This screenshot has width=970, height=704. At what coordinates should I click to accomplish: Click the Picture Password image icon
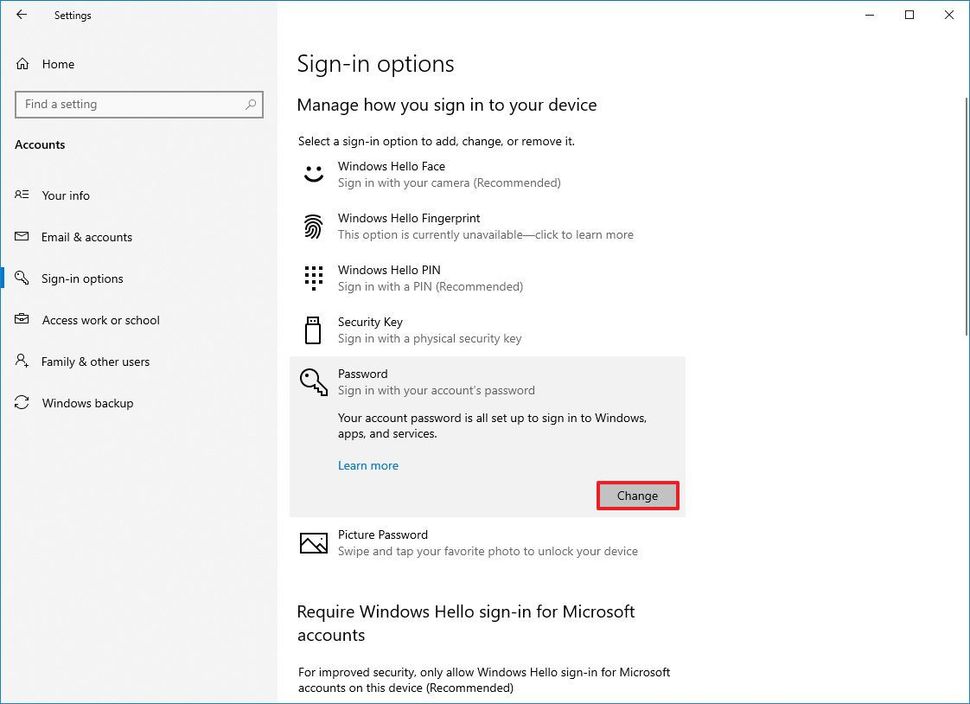[314, 543]
